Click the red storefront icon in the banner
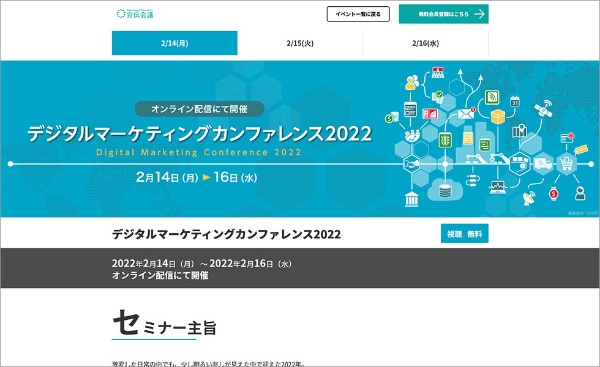The height and width of the screenshot is (367, 600). pyautogui.click(x=437, y=72)
